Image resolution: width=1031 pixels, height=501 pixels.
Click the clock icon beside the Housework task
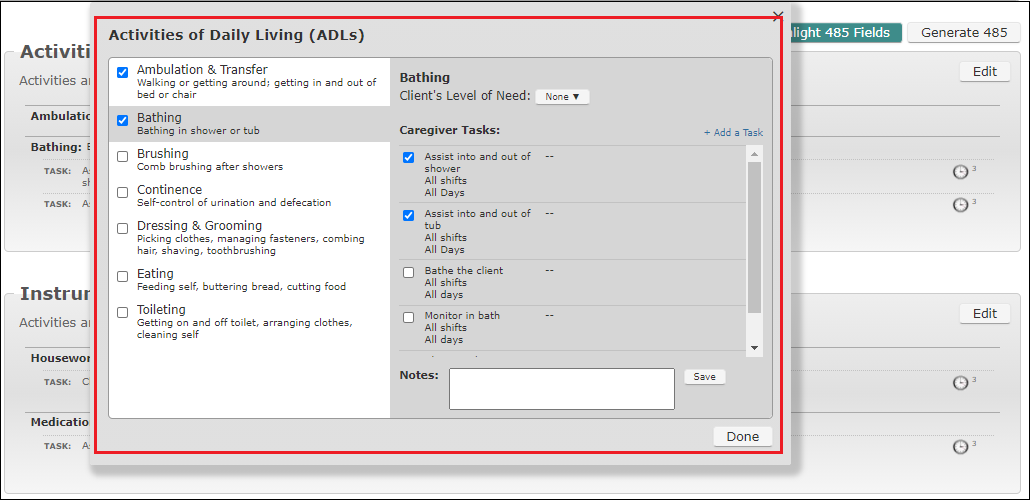click(960, 382)
